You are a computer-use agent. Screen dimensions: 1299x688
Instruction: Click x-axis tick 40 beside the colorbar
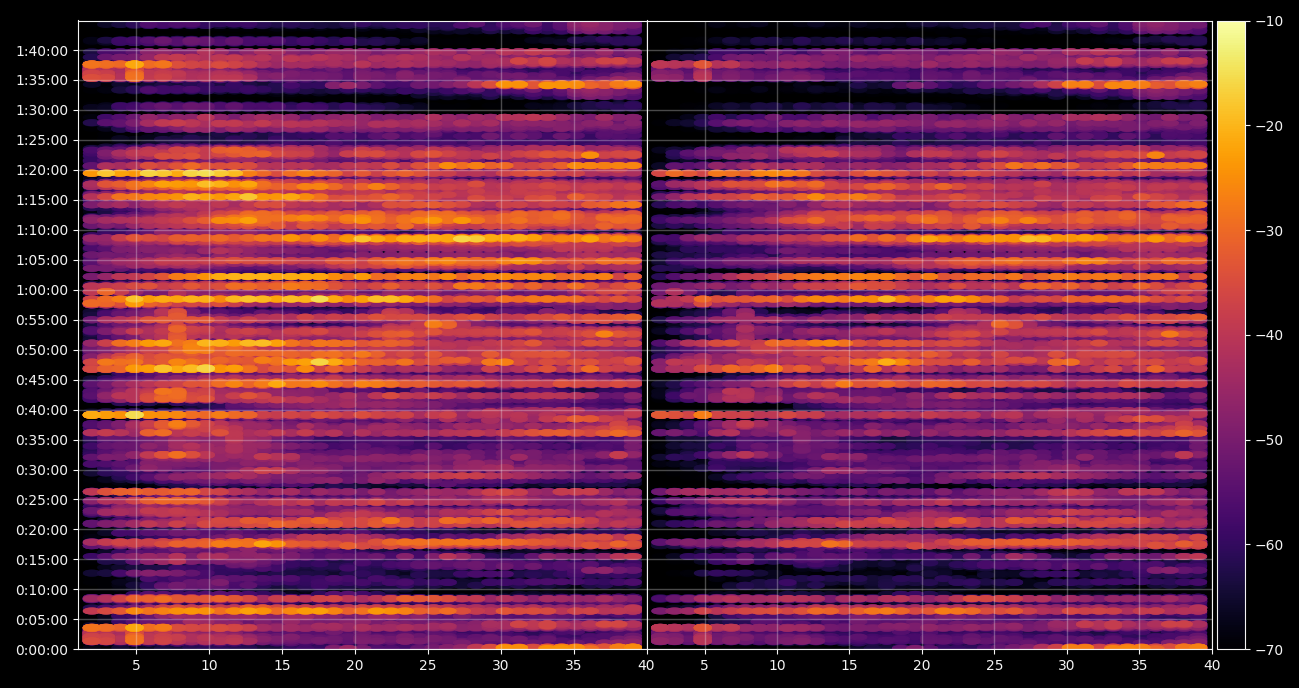coord(1212,664)
